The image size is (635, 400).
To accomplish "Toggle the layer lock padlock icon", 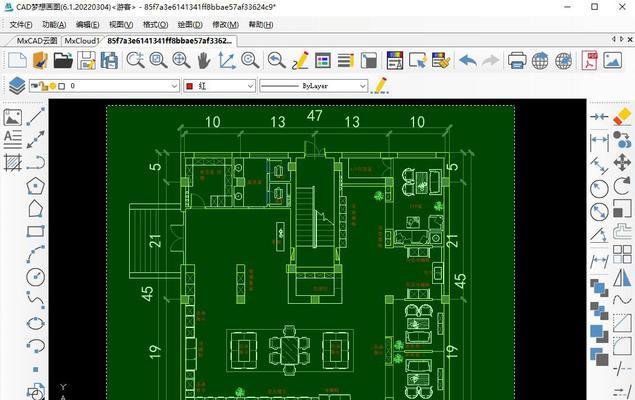I will coord(44,86).
